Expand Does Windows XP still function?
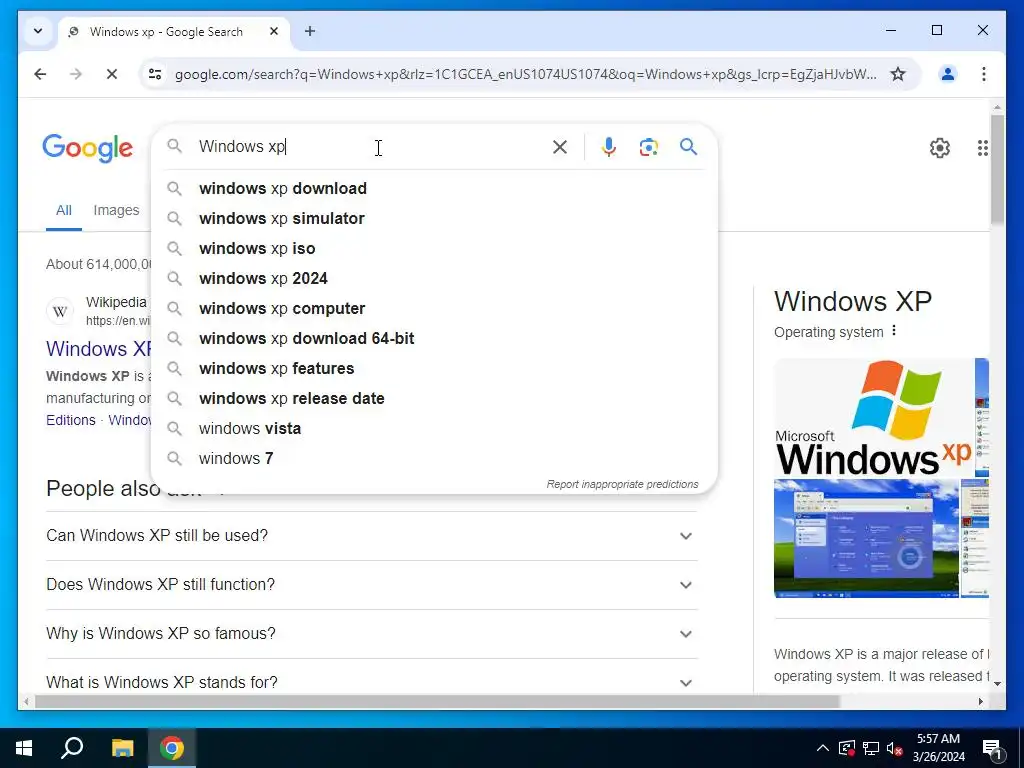This screenshot has width=1024, height=768. tap(372, 584)
